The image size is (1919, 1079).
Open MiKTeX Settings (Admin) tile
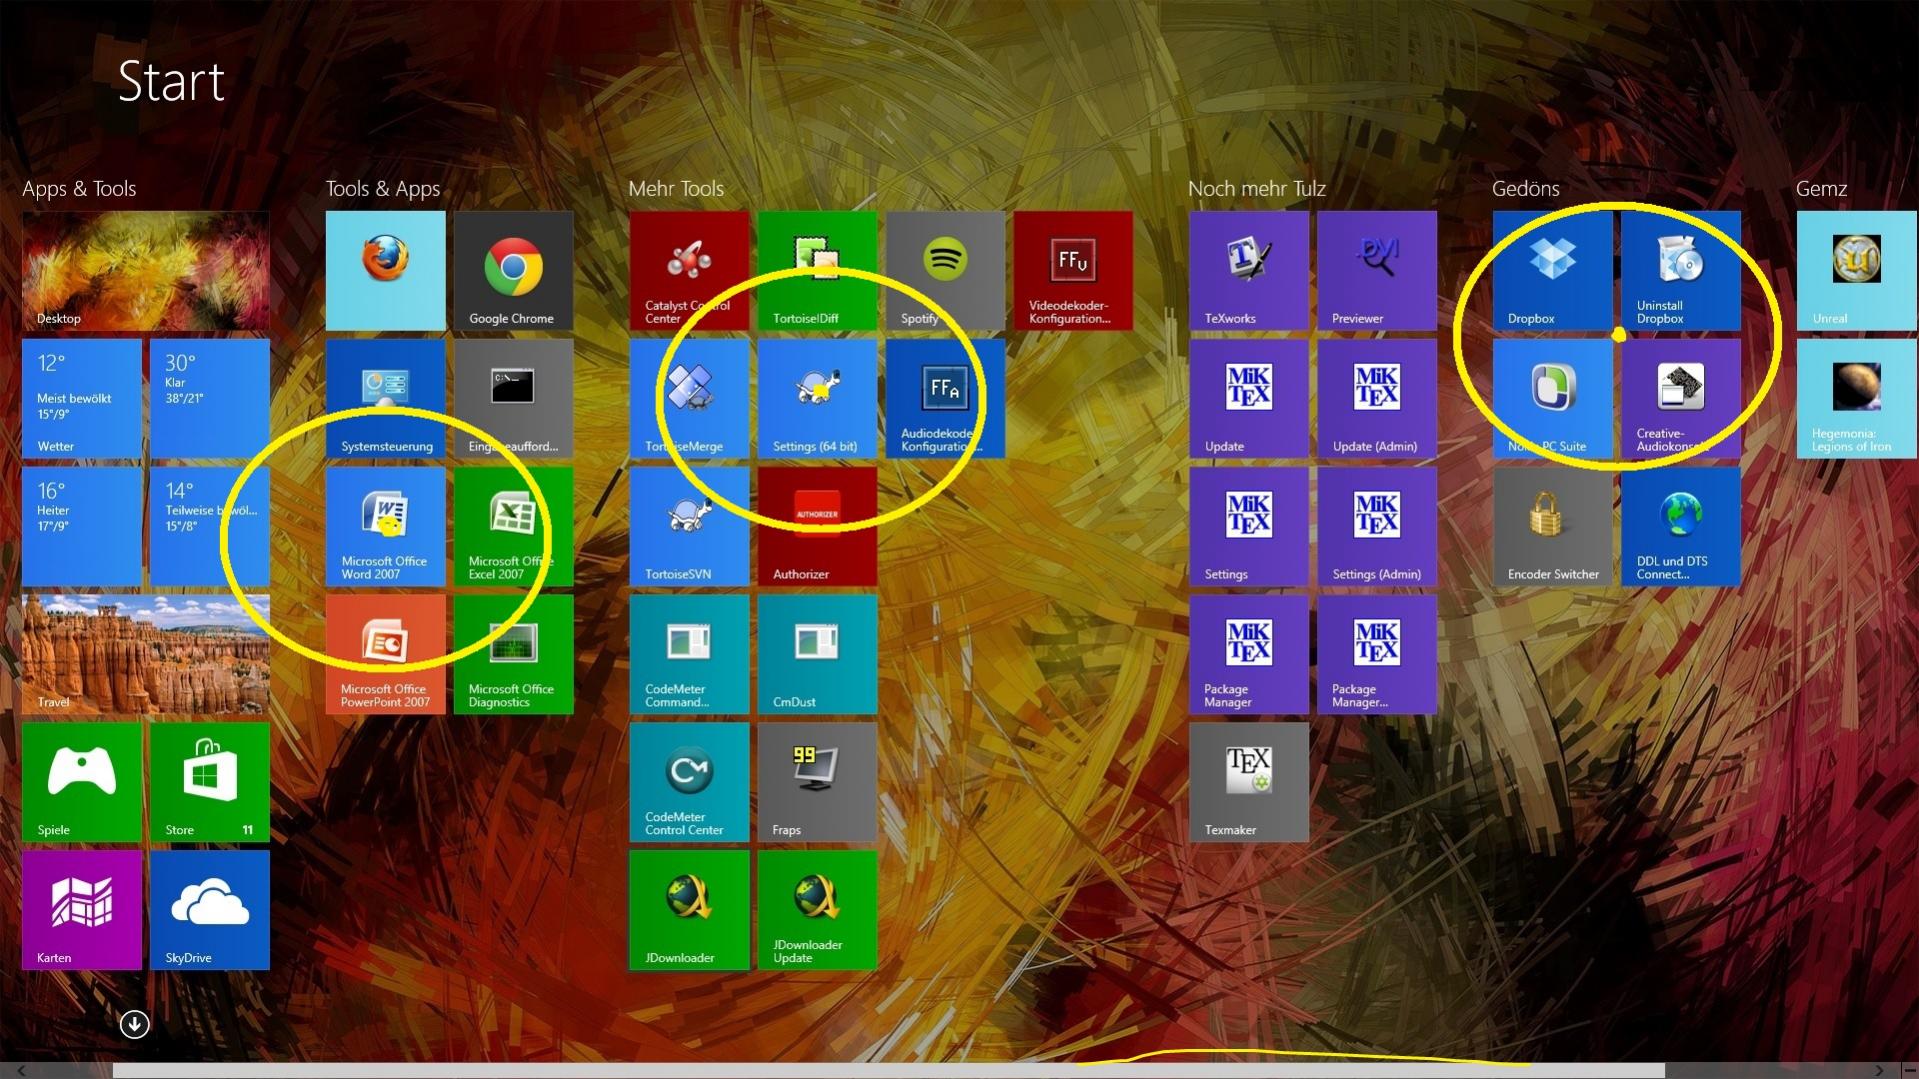pos(1377,526)
